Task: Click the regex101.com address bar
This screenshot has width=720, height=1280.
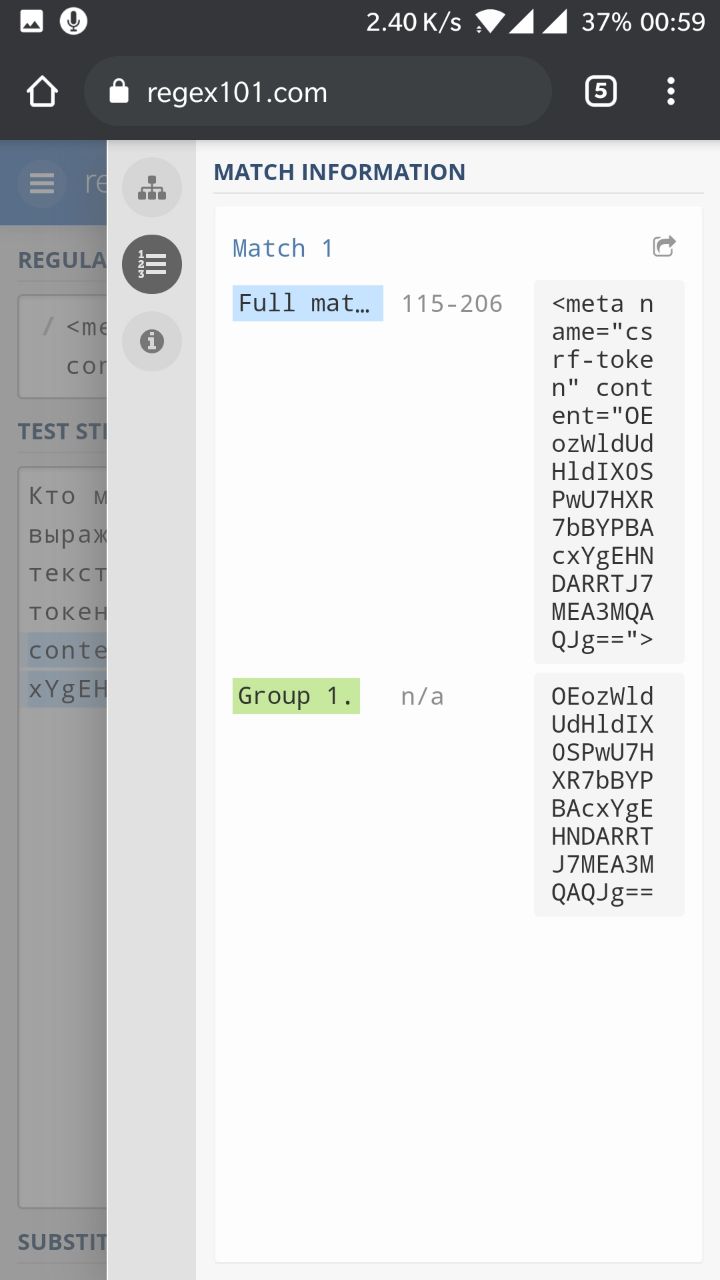Action: [x=318, y=92]
